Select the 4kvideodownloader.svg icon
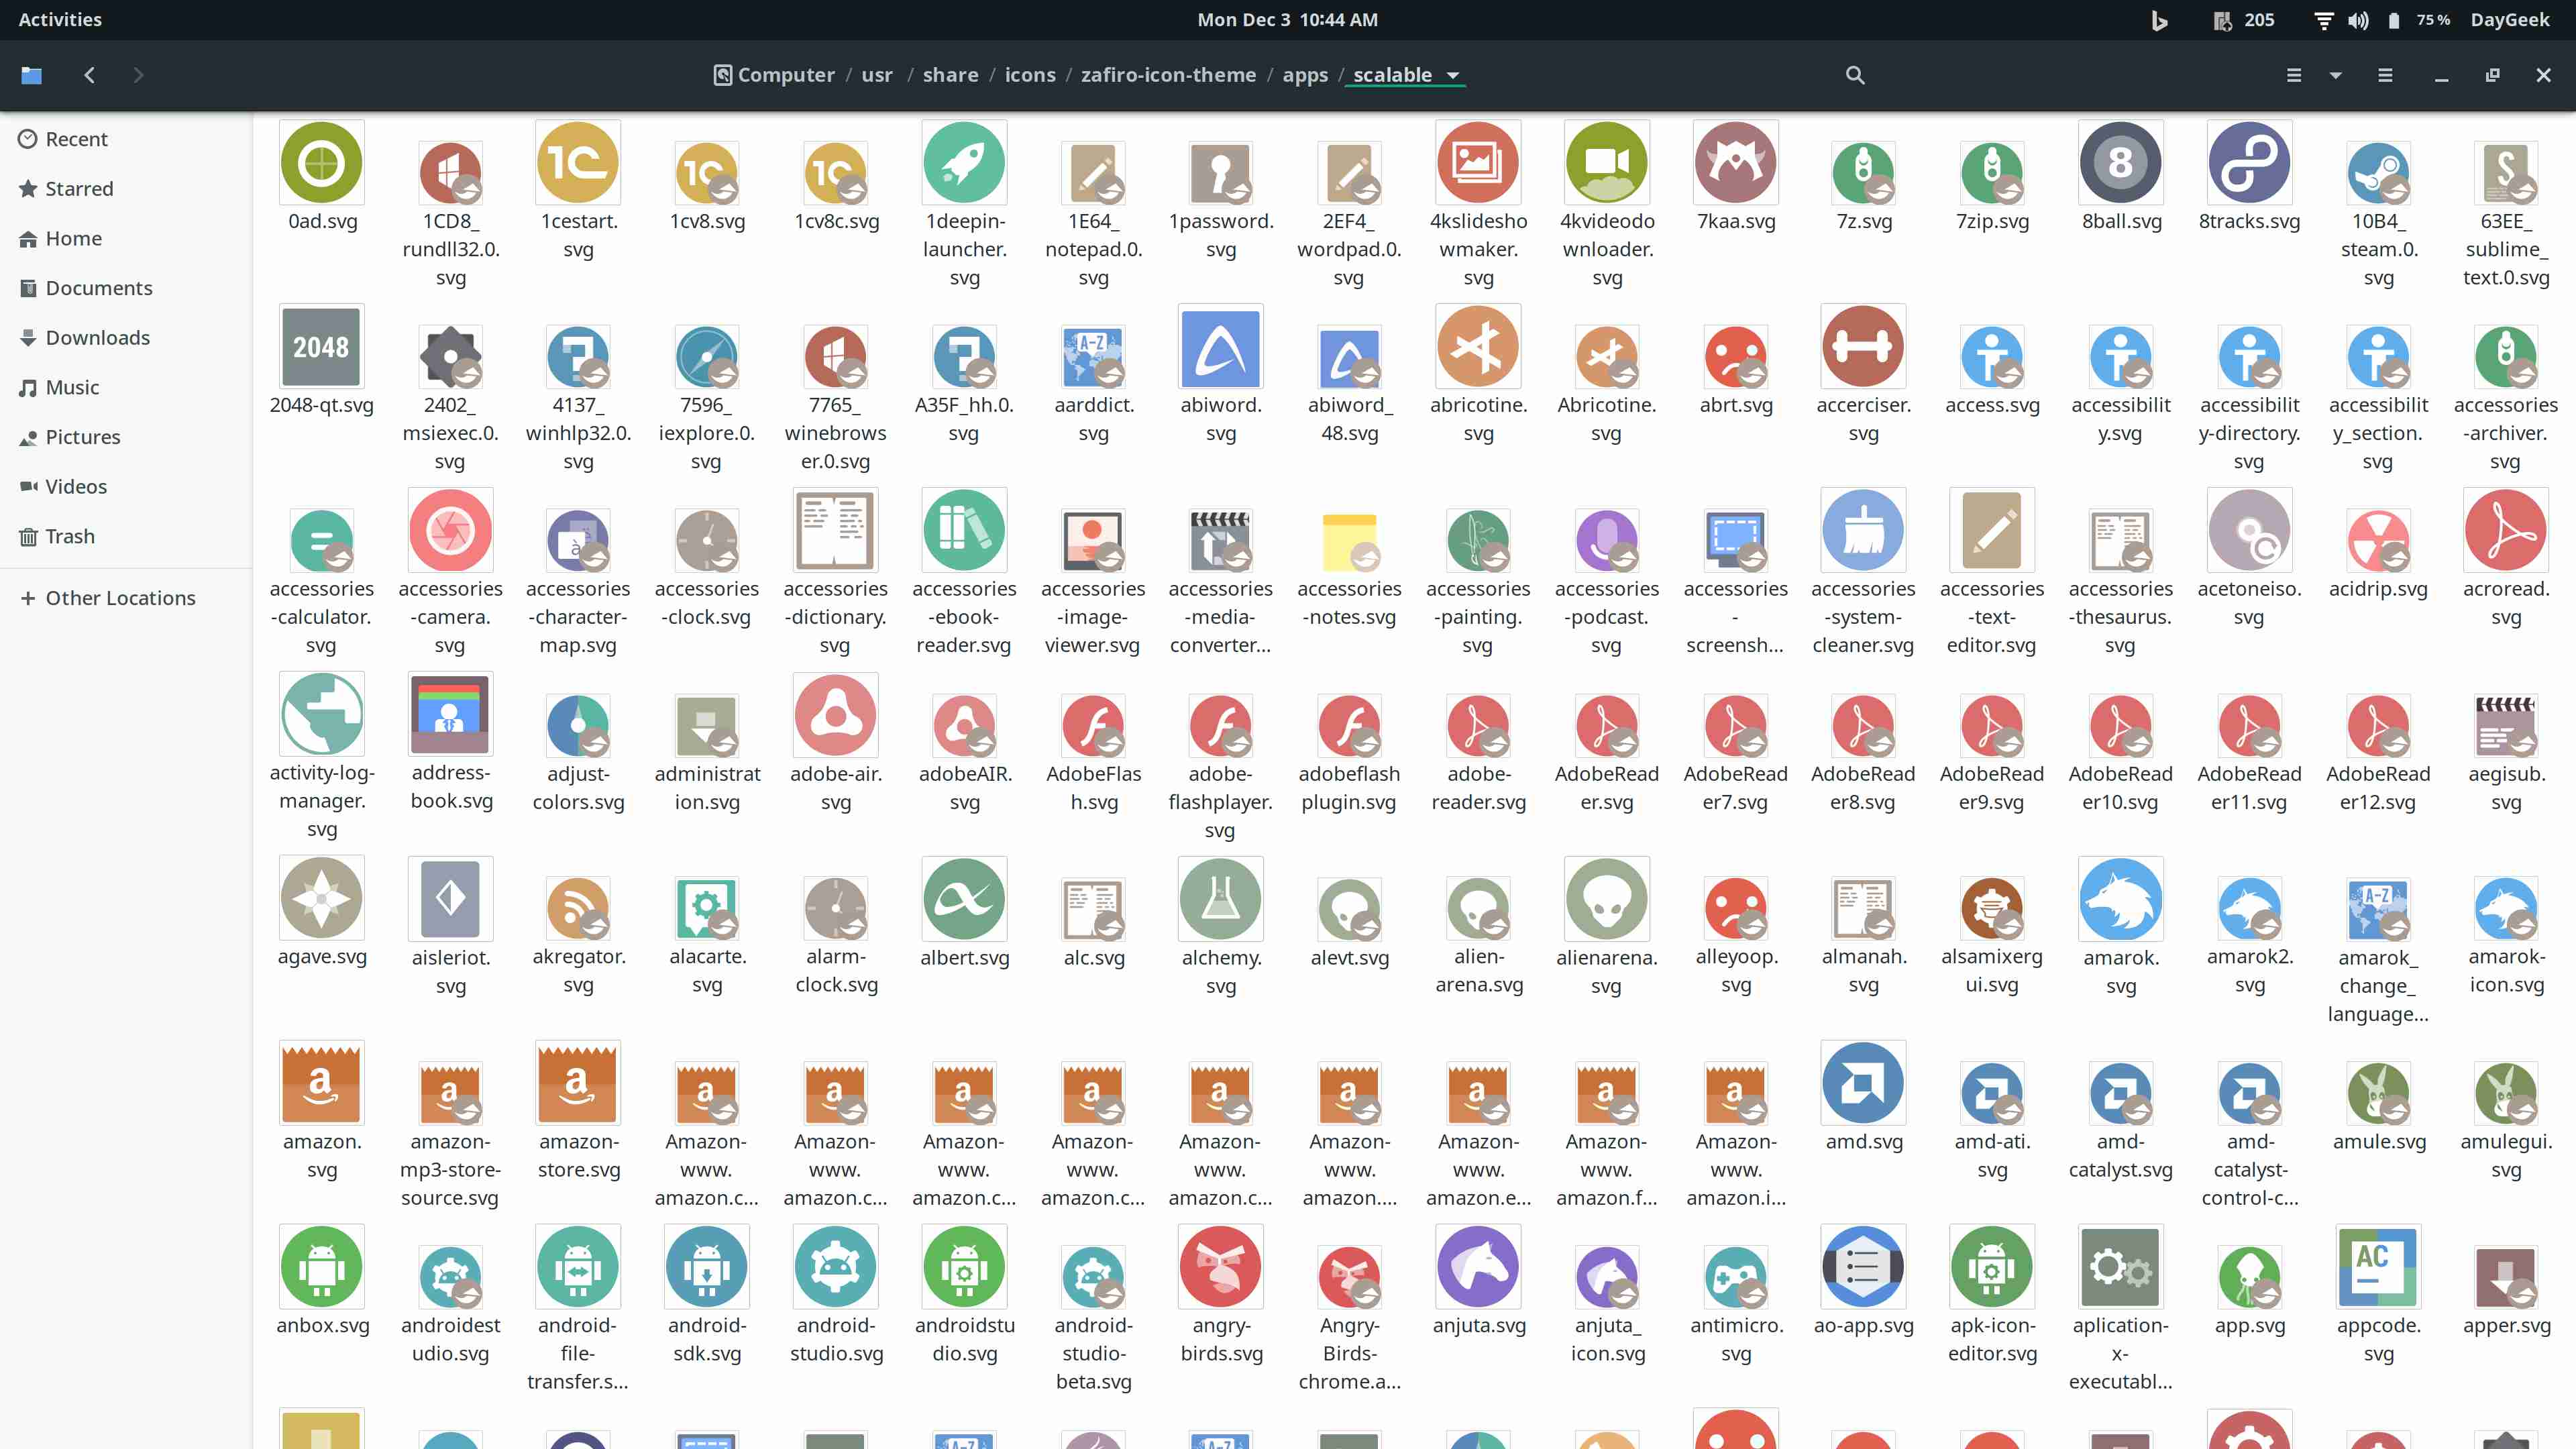This screenshot has height=1449, width=2576. (x=1606, y=163)
